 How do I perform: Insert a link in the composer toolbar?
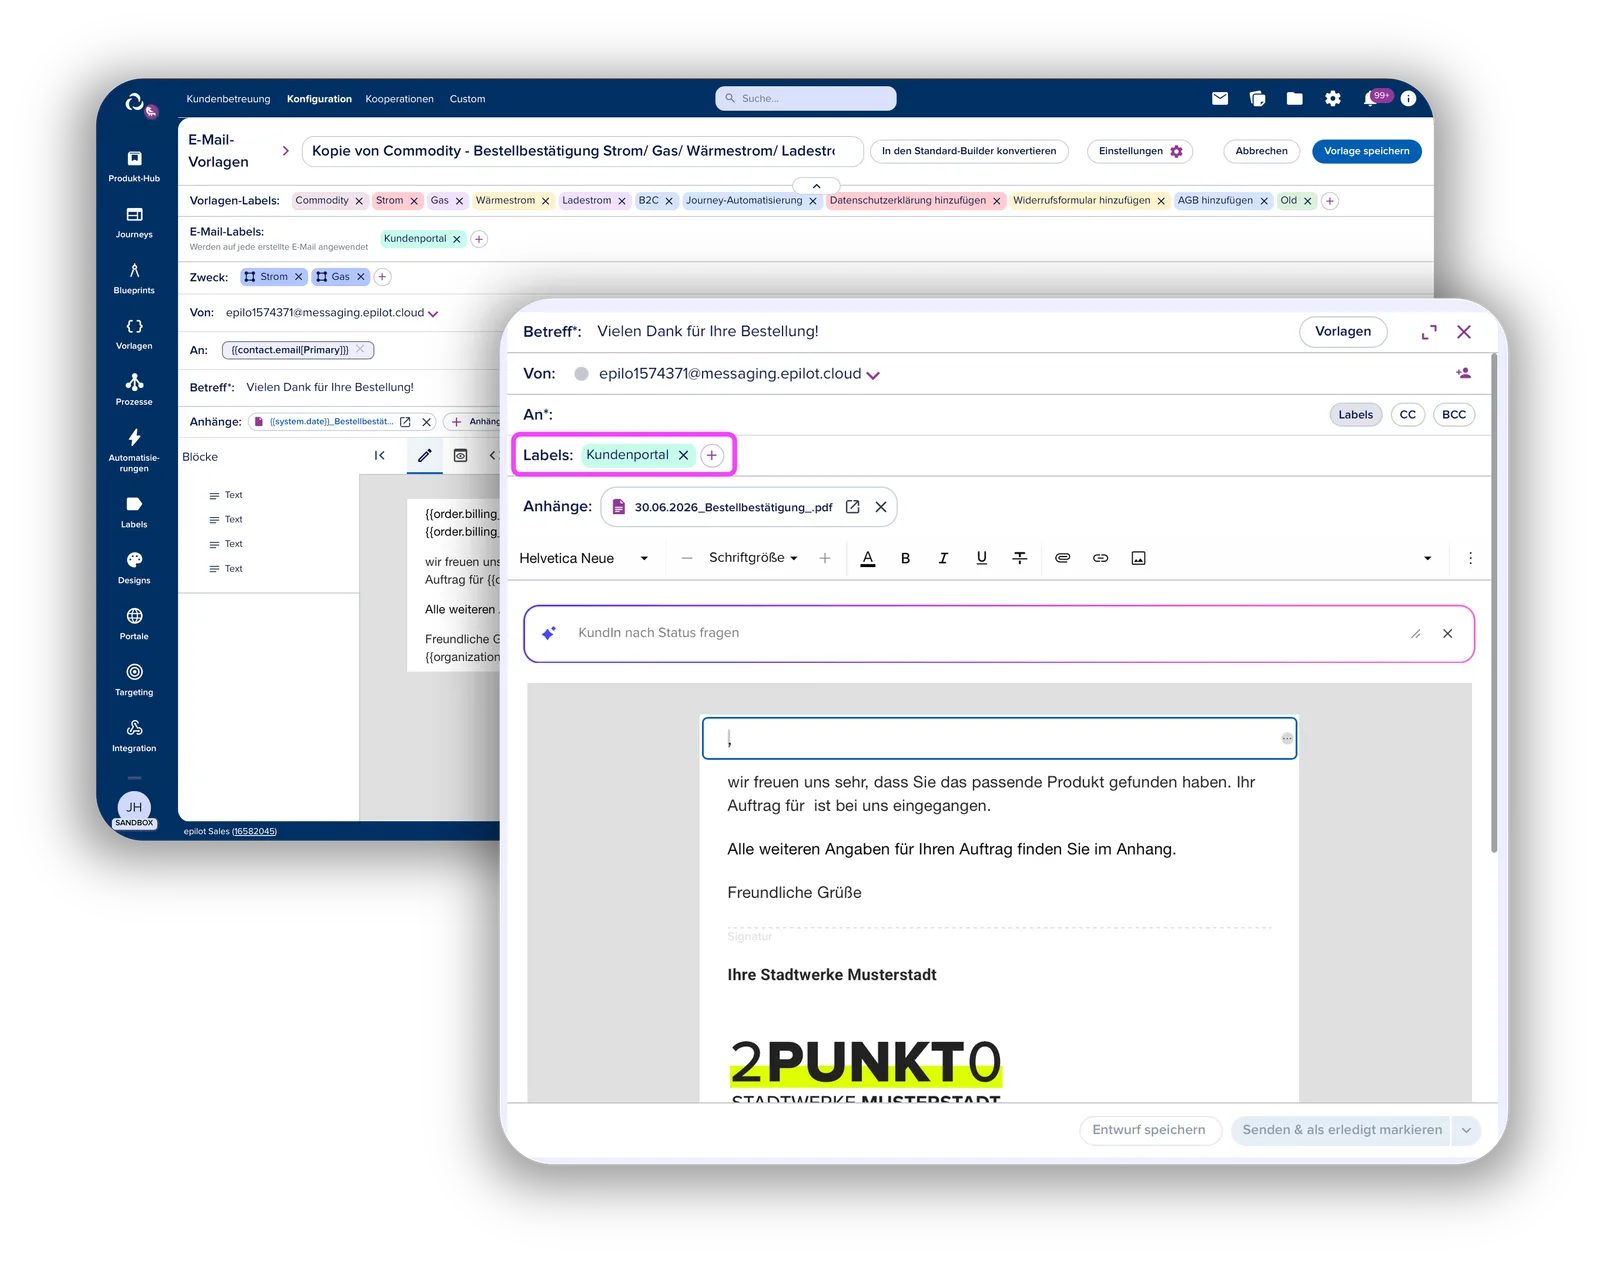coord(1100,558)
